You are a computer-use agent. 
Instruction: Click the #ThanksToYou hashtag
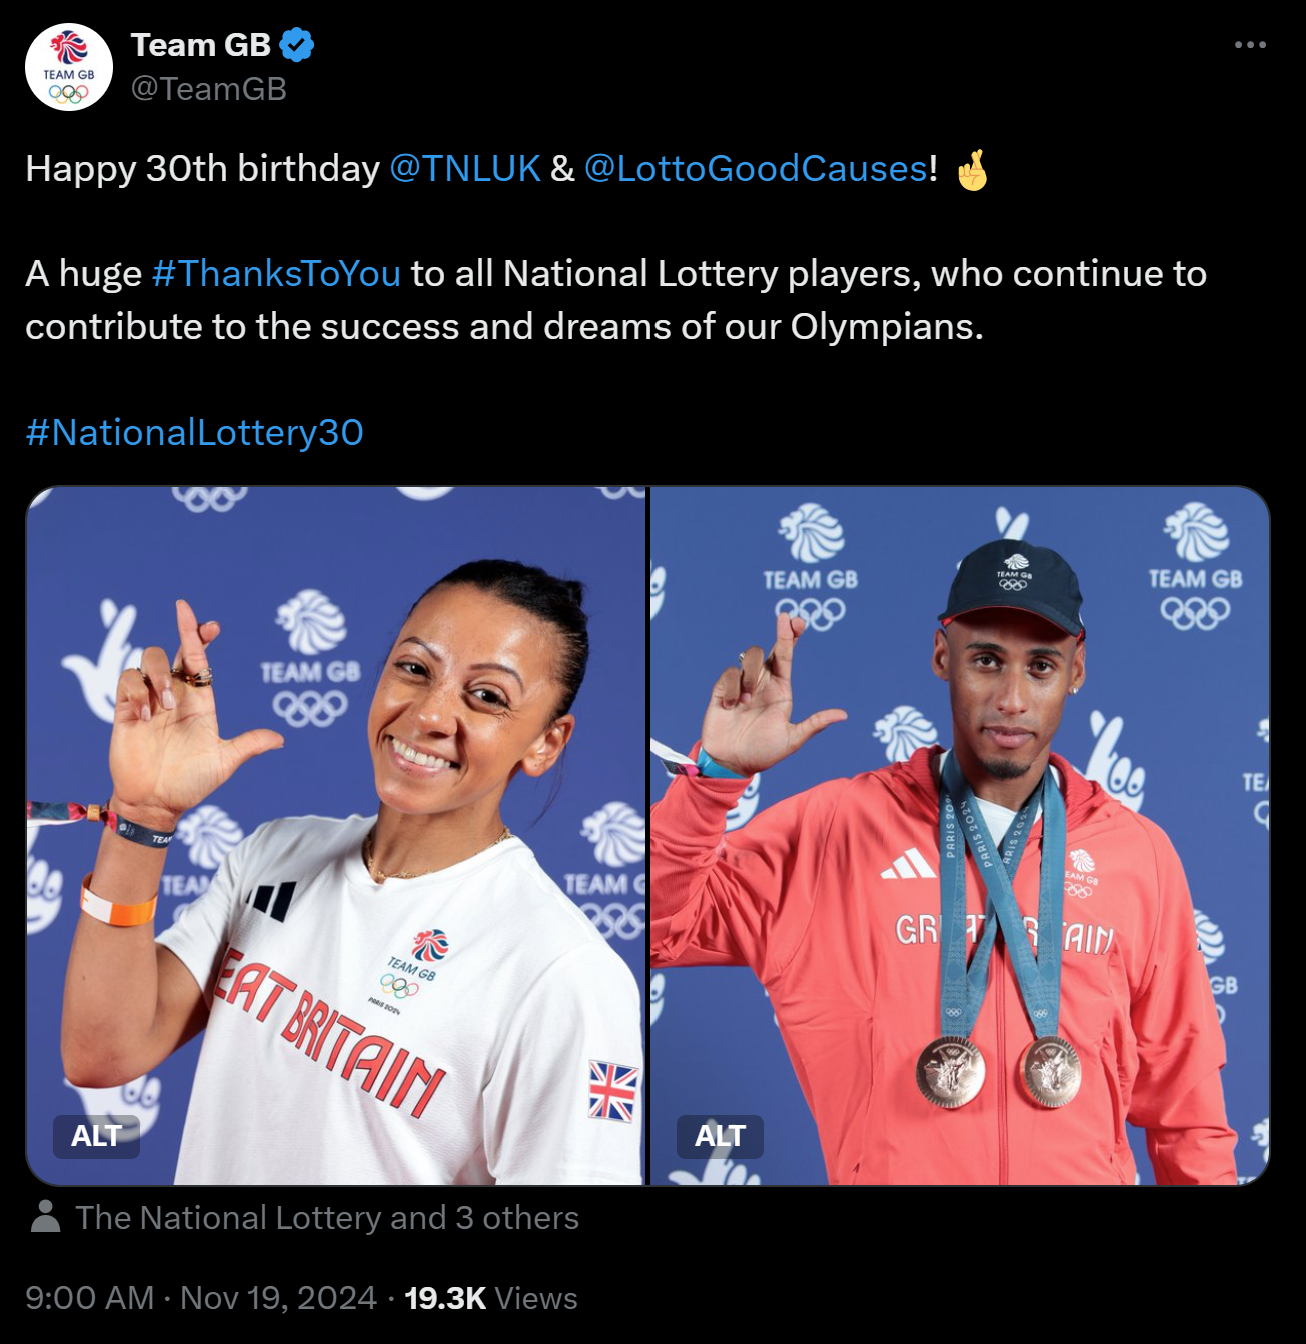276,273
